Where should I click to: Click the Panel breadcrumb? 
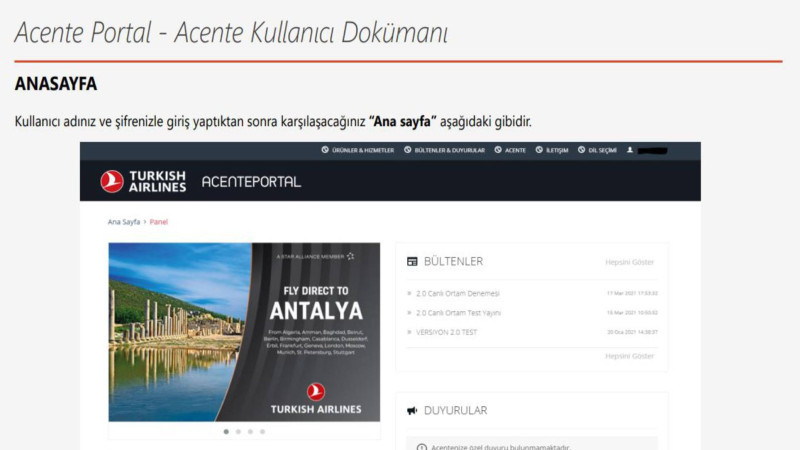point(159,222)
